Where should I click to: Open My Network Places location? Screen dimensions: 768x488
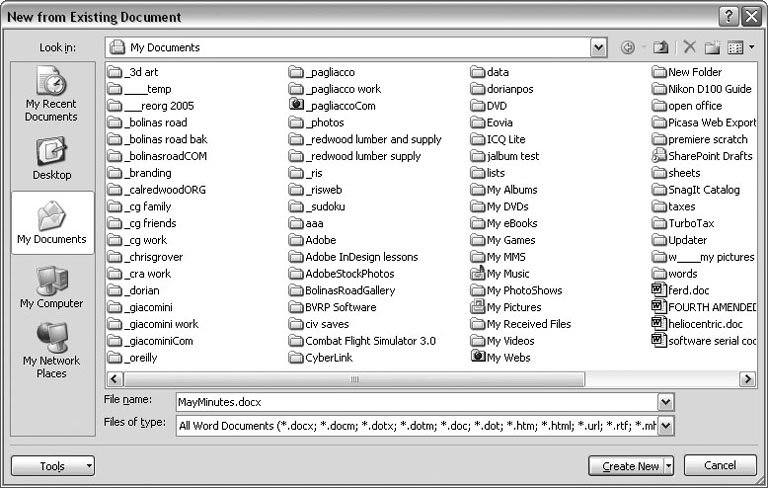tap(51, 351)
